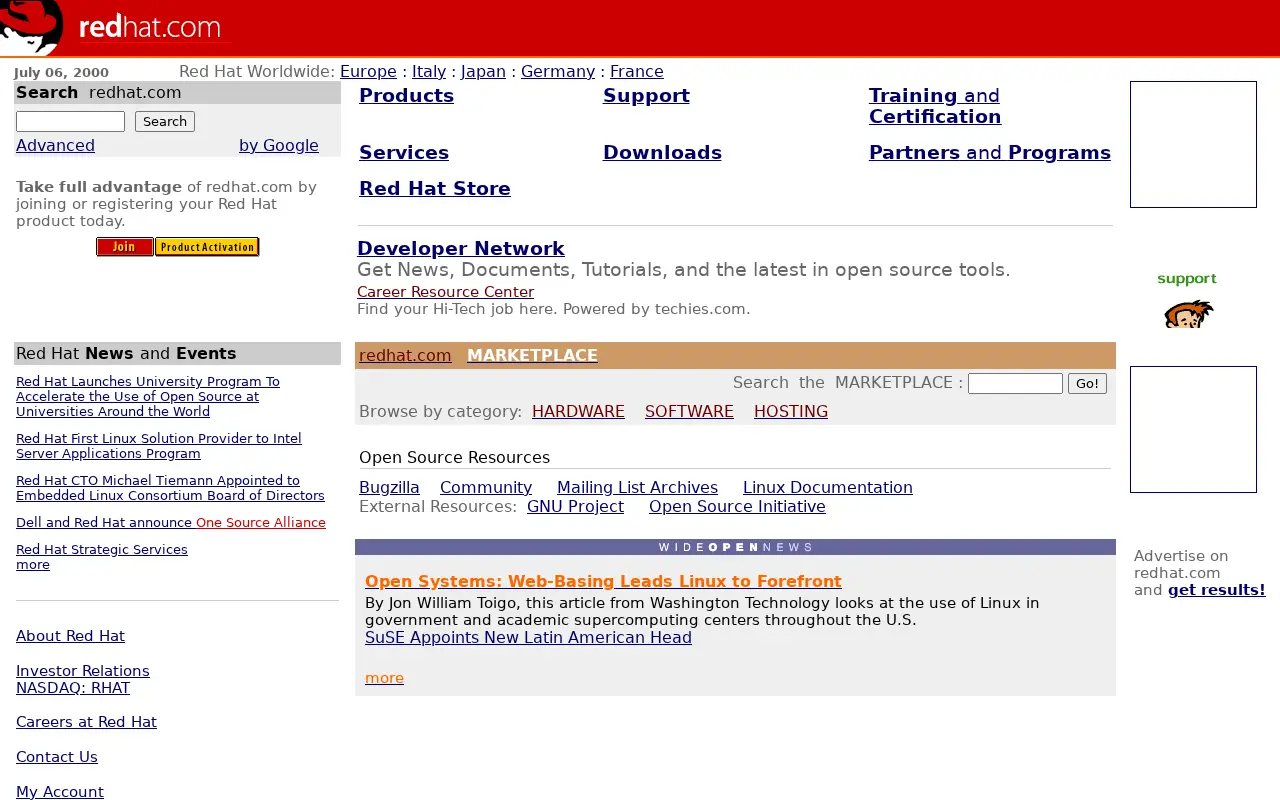Open Linux Documentation
1280x800 pixels.
click(828, 487)
